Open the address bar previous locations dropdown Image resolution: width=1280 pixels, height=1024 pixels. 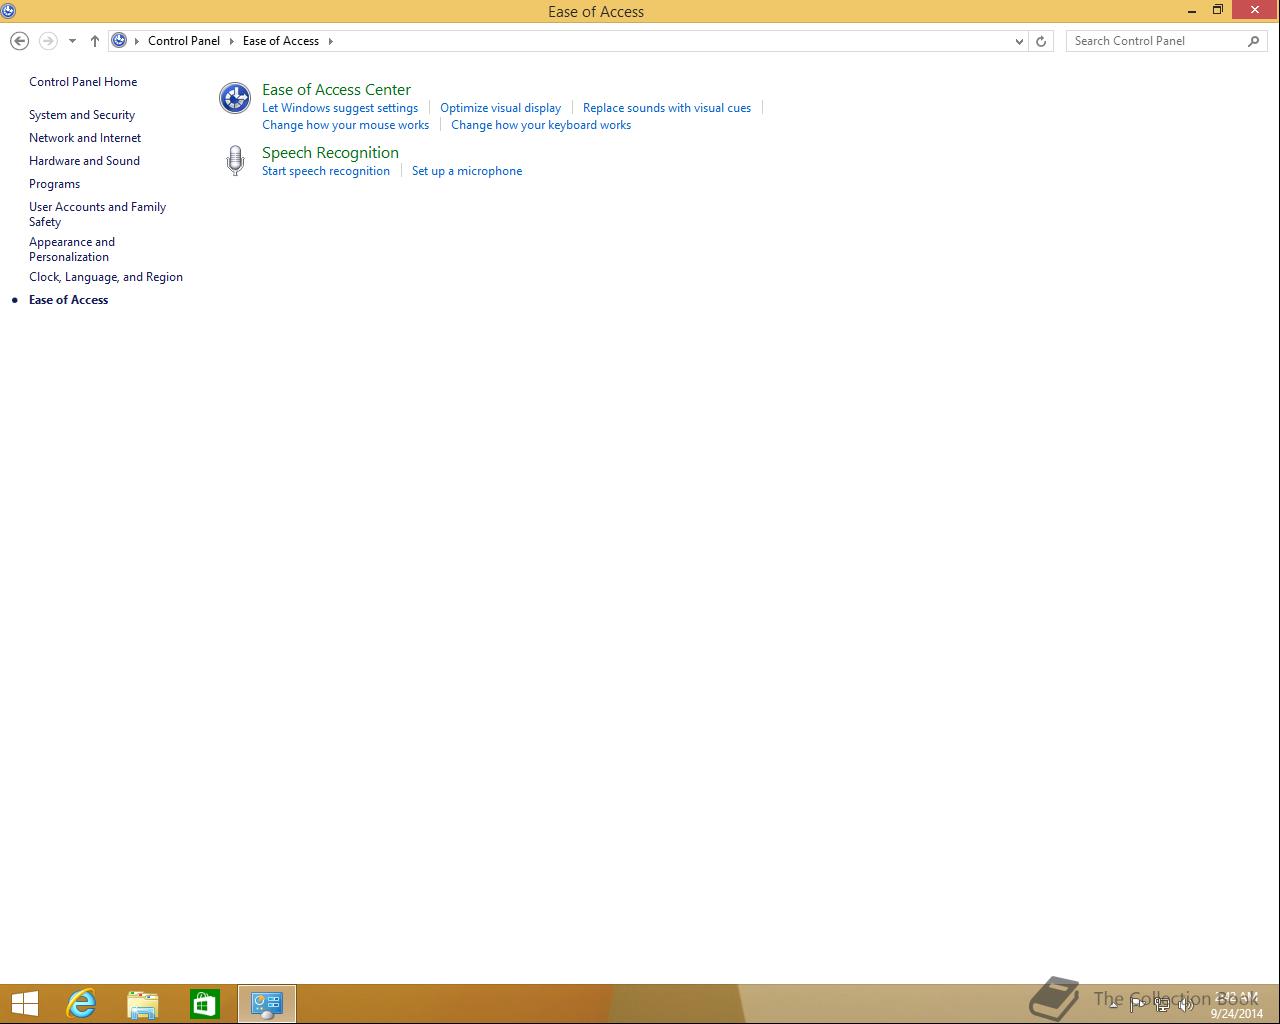(1019, 41)
